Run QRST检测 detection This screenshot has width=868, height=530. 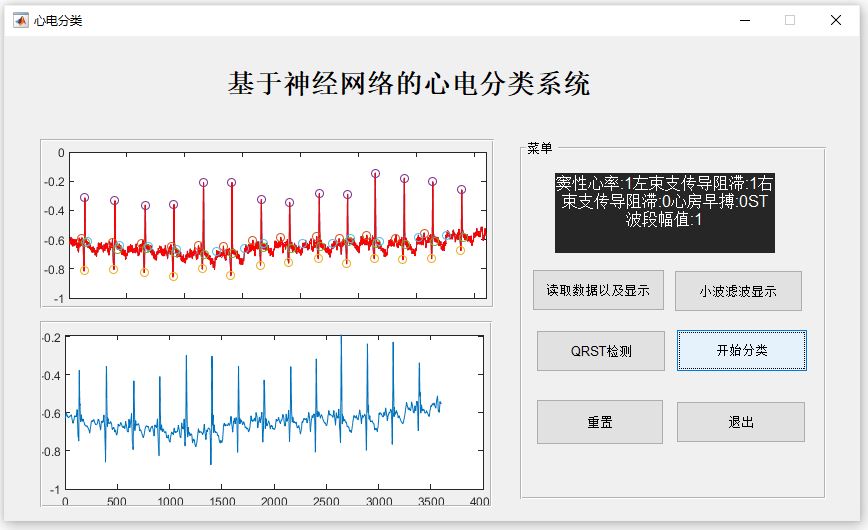click(601, 351)
